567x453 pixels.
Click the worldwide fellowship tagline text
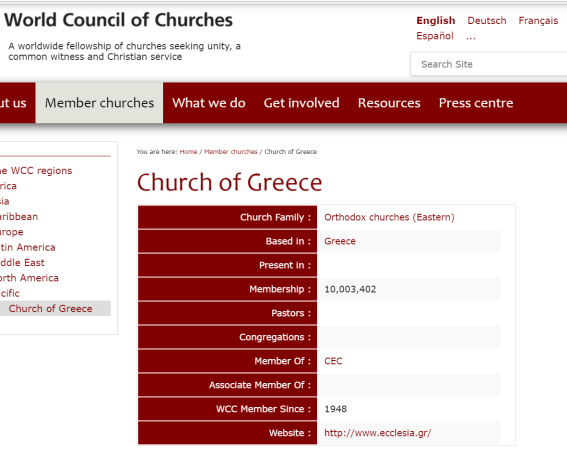click(124, 51)
